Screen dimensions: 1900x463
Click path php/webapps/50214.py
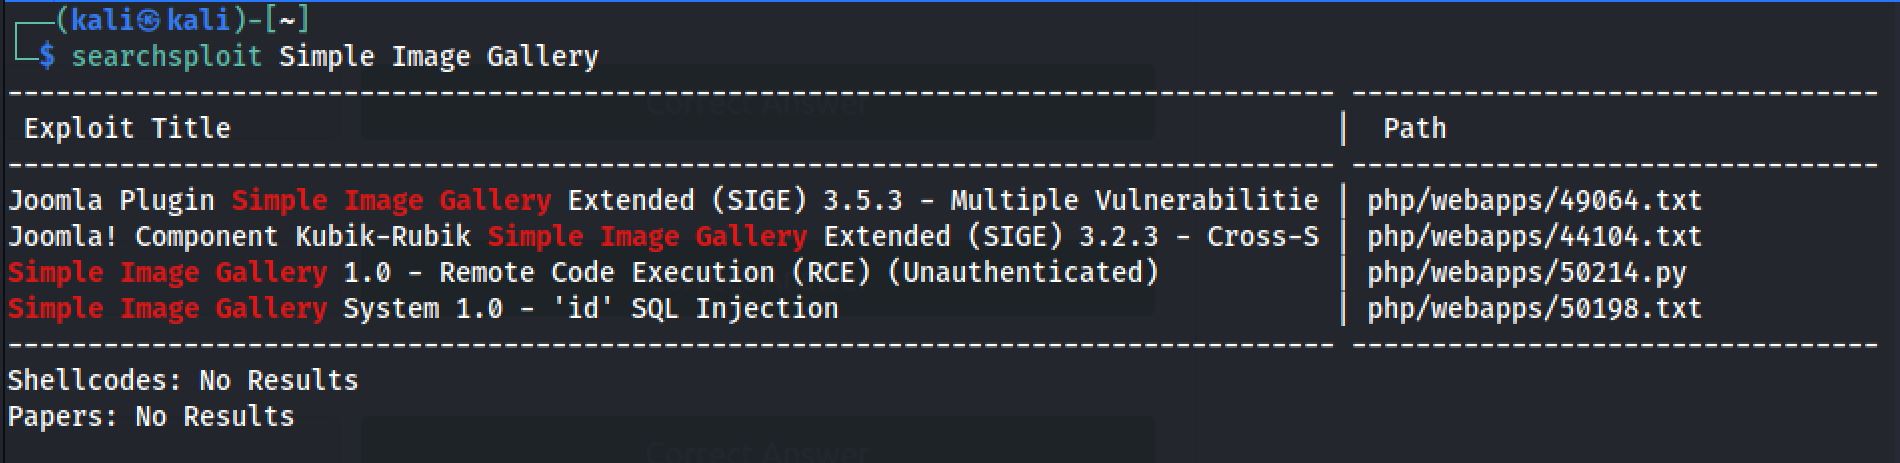[1526, 272]
